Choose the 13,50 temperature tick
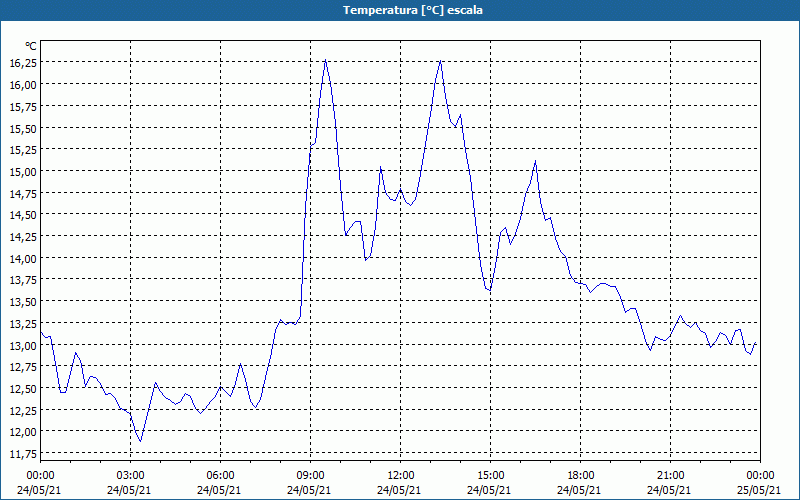The width and height of the screenshot is (800, 500). [x=23, y=302]
